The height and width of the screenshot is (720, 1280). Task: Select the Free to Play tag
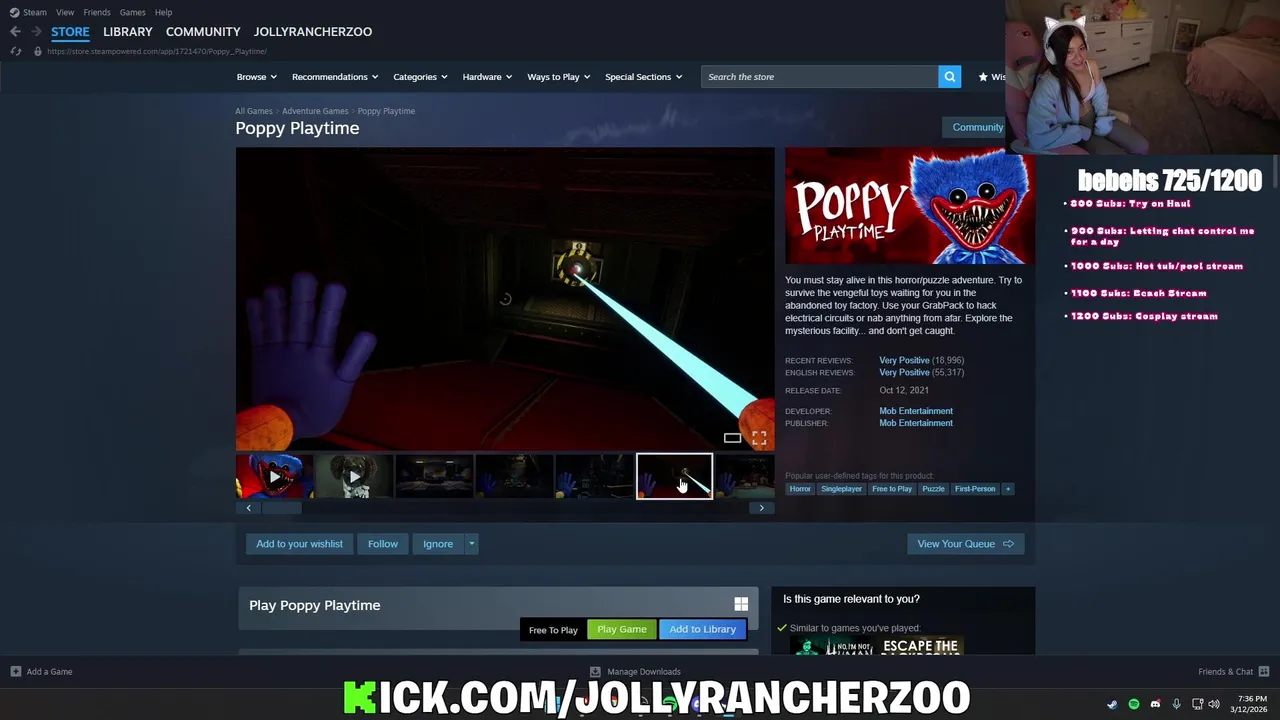coord(892,489)
